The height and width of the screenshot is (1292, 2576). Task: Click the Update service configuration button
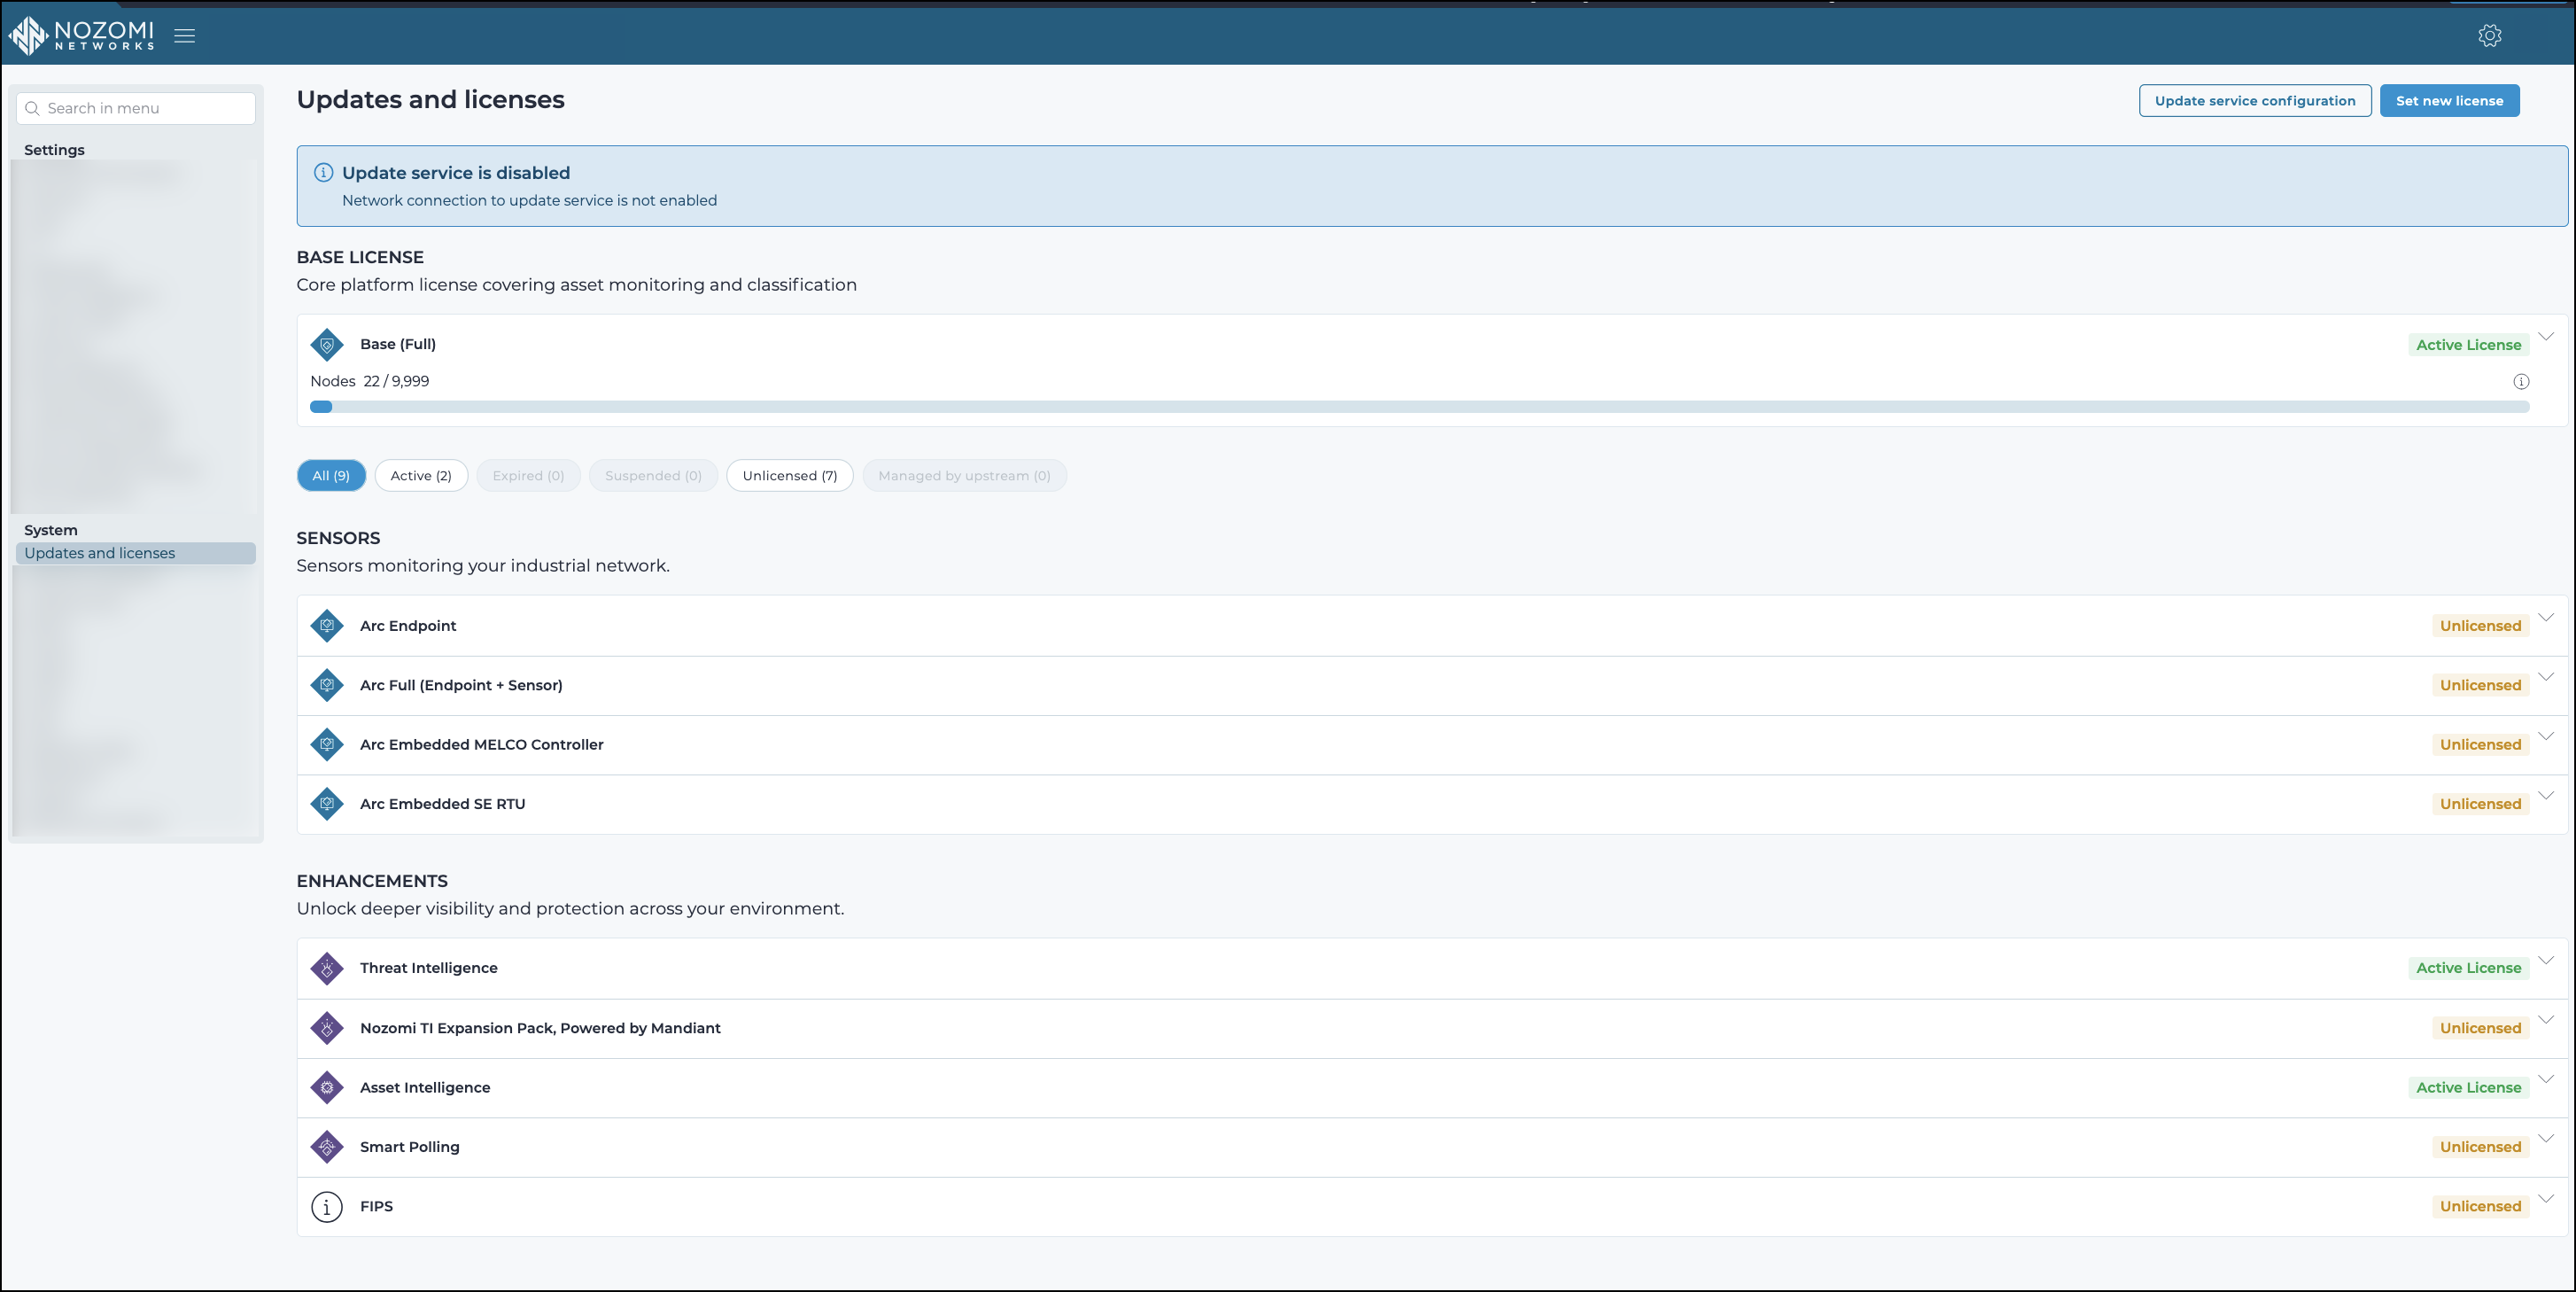pyautogui.click(x=2255, y=101)
